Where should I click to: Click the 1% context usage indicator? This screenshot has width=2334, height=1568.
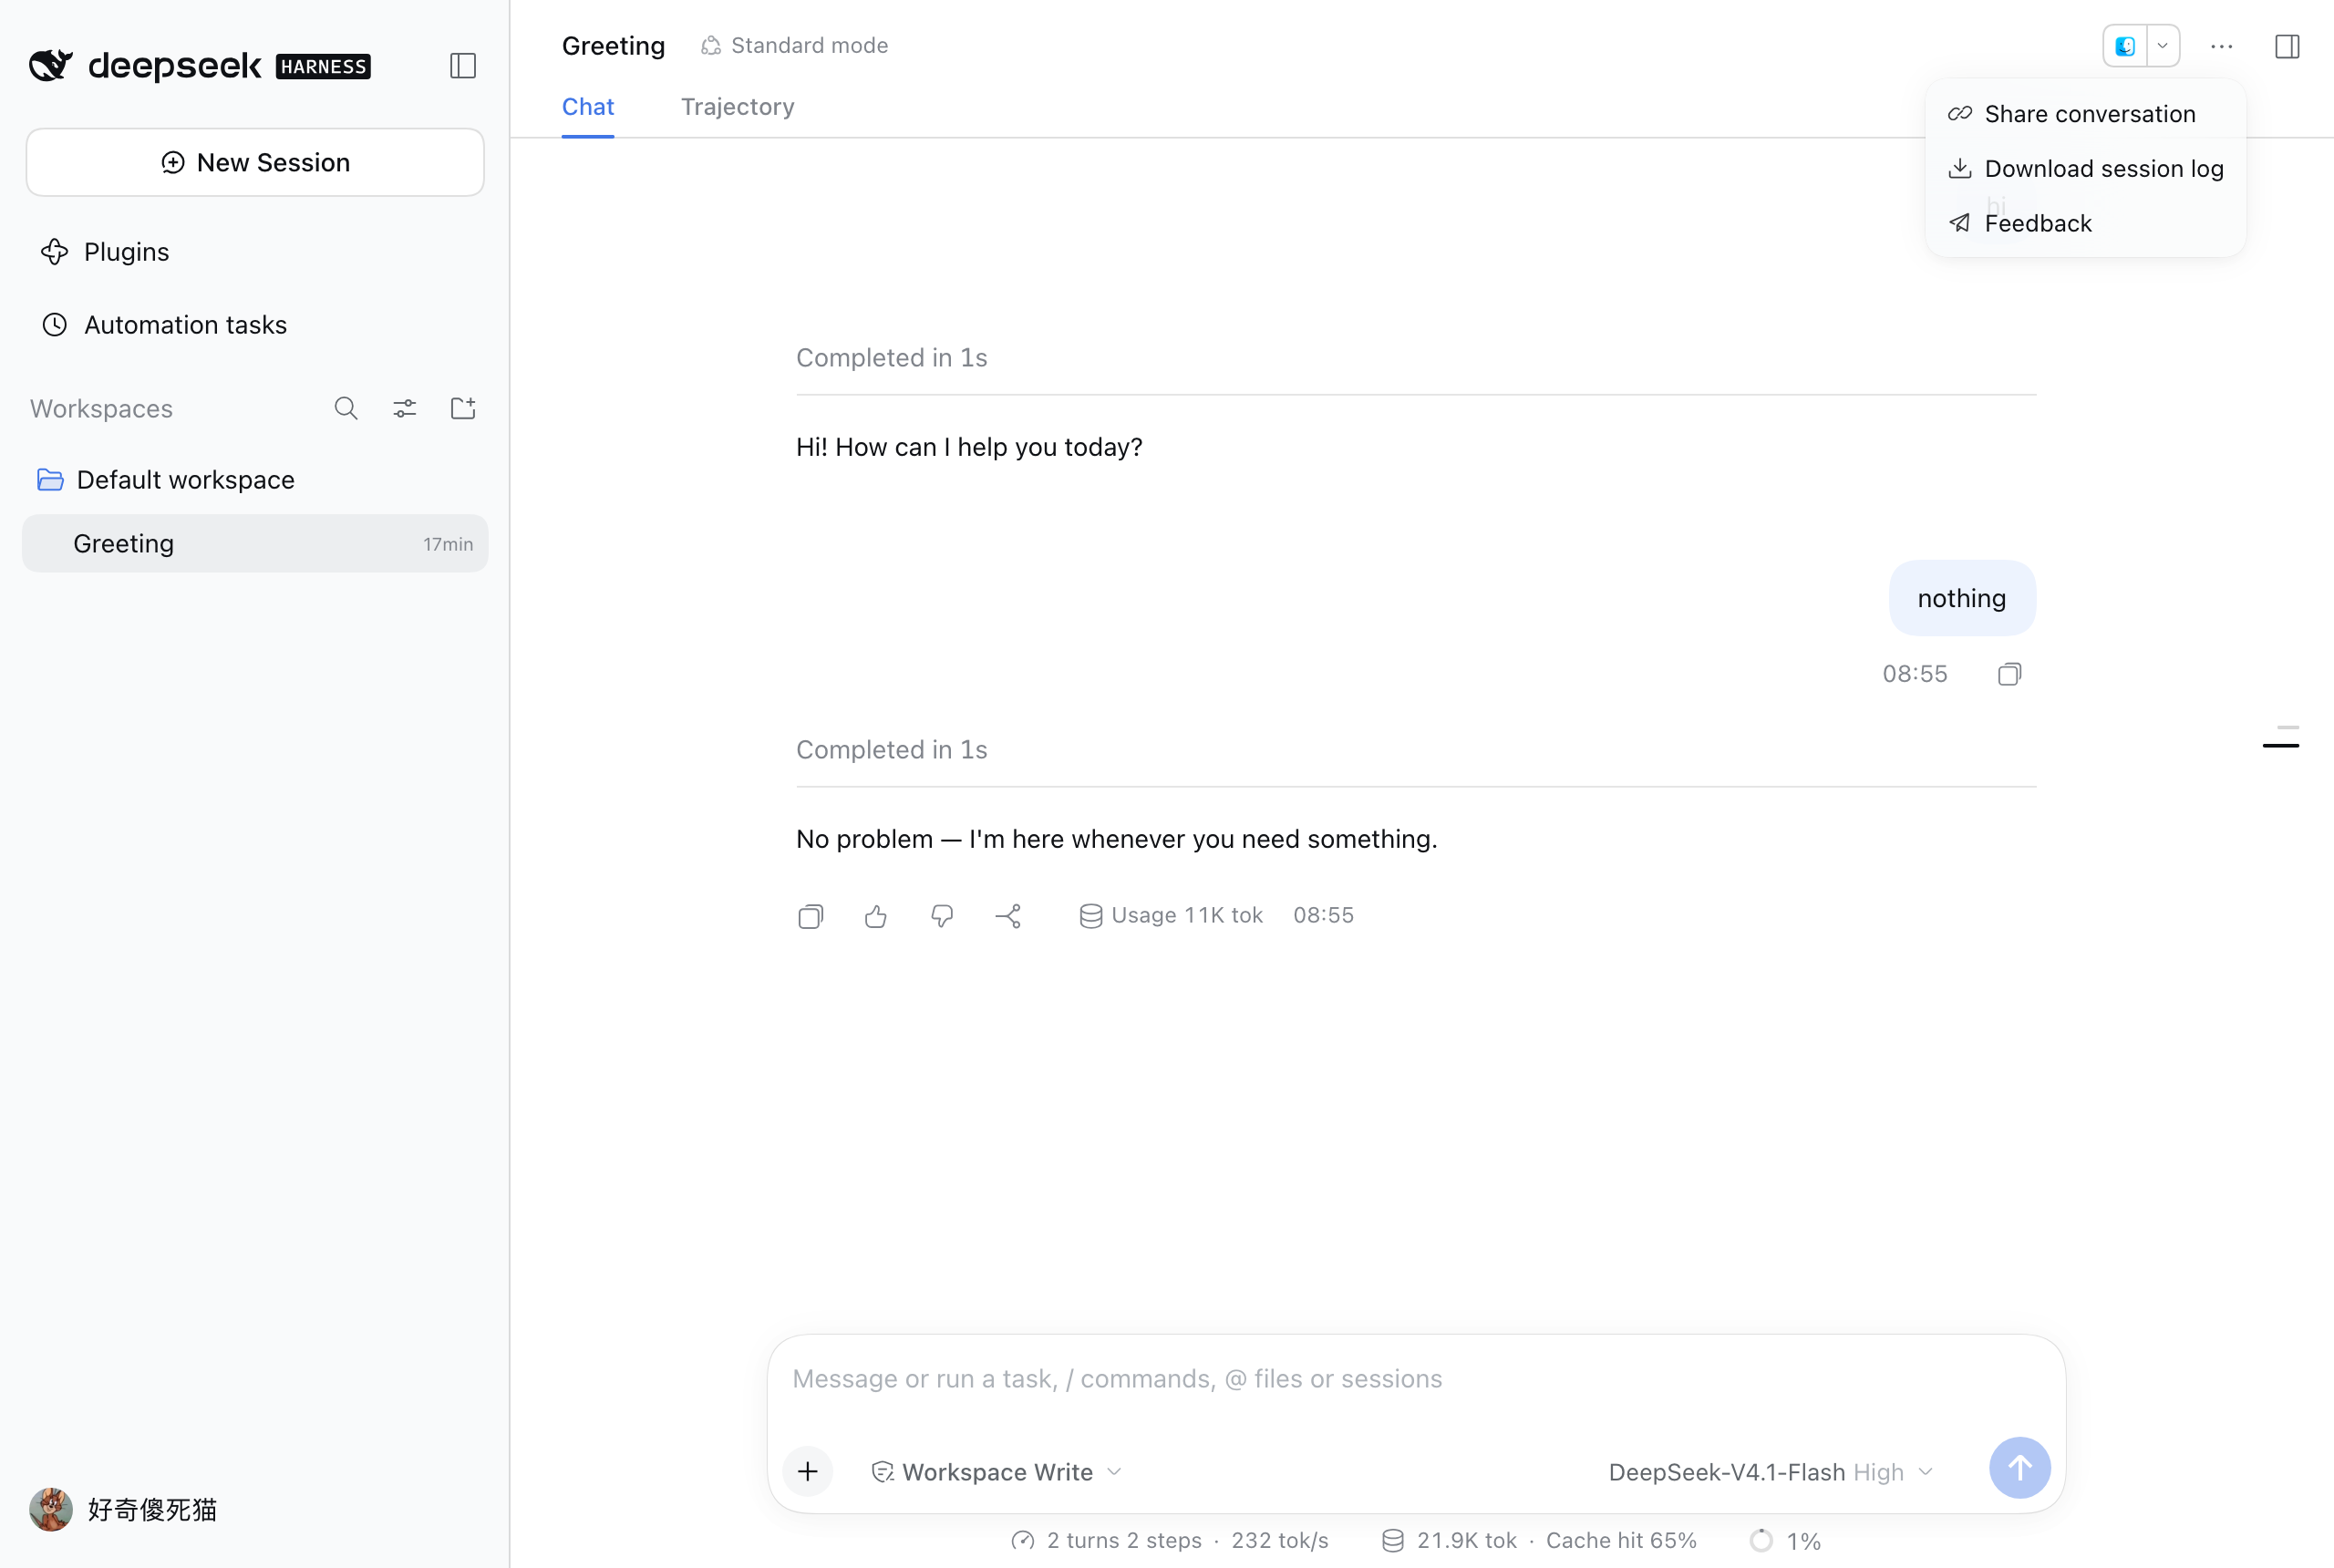pyautogui.click(x=1786, y=1541)
